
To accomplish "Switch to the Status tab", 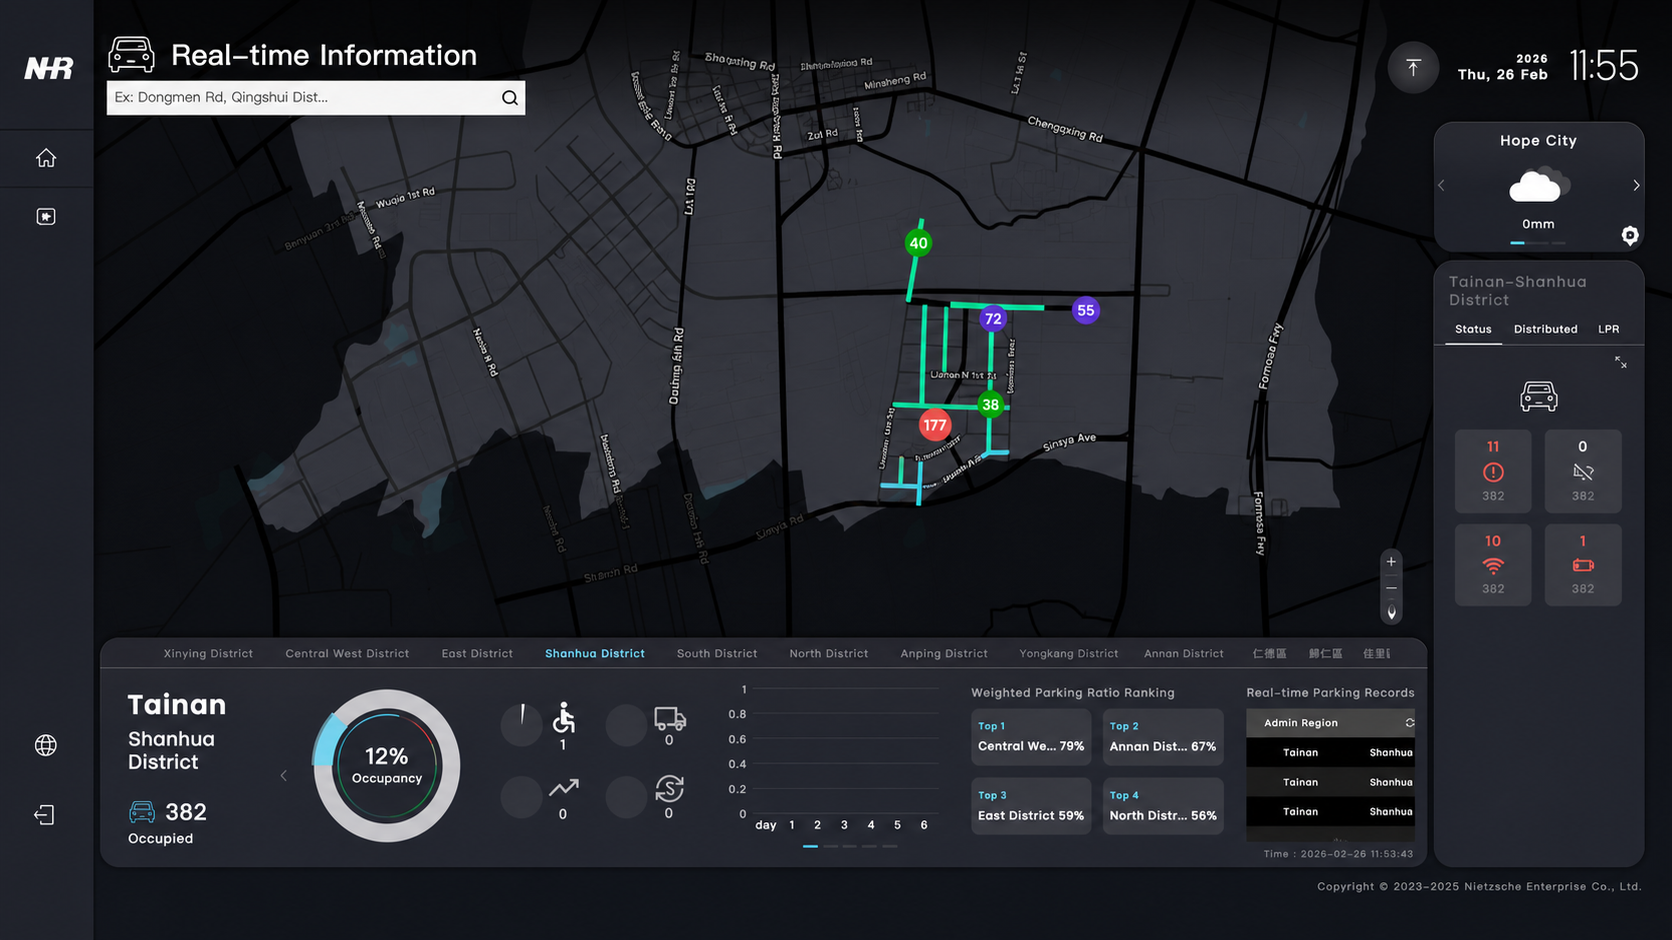I will point(1473,329).
